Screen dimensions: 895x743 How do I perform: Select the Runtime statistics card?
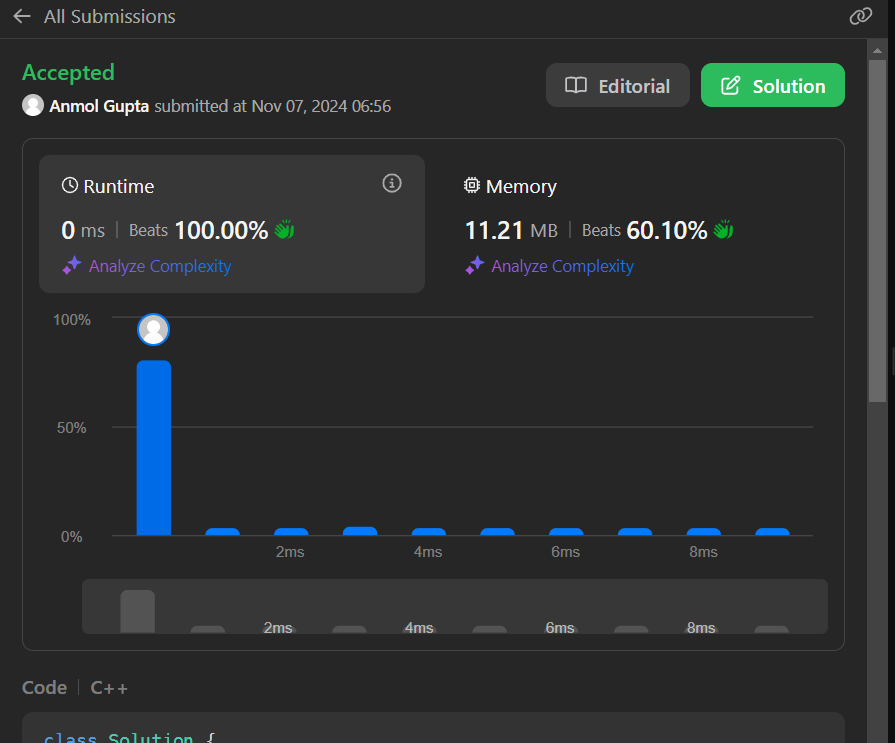tap(232, 224)
